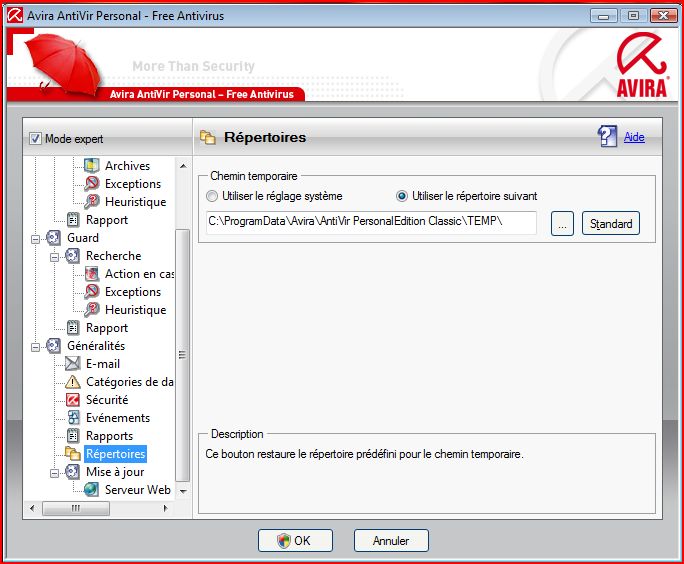Click the Guard gear icon
684x564 pixels.
[53, 238]
